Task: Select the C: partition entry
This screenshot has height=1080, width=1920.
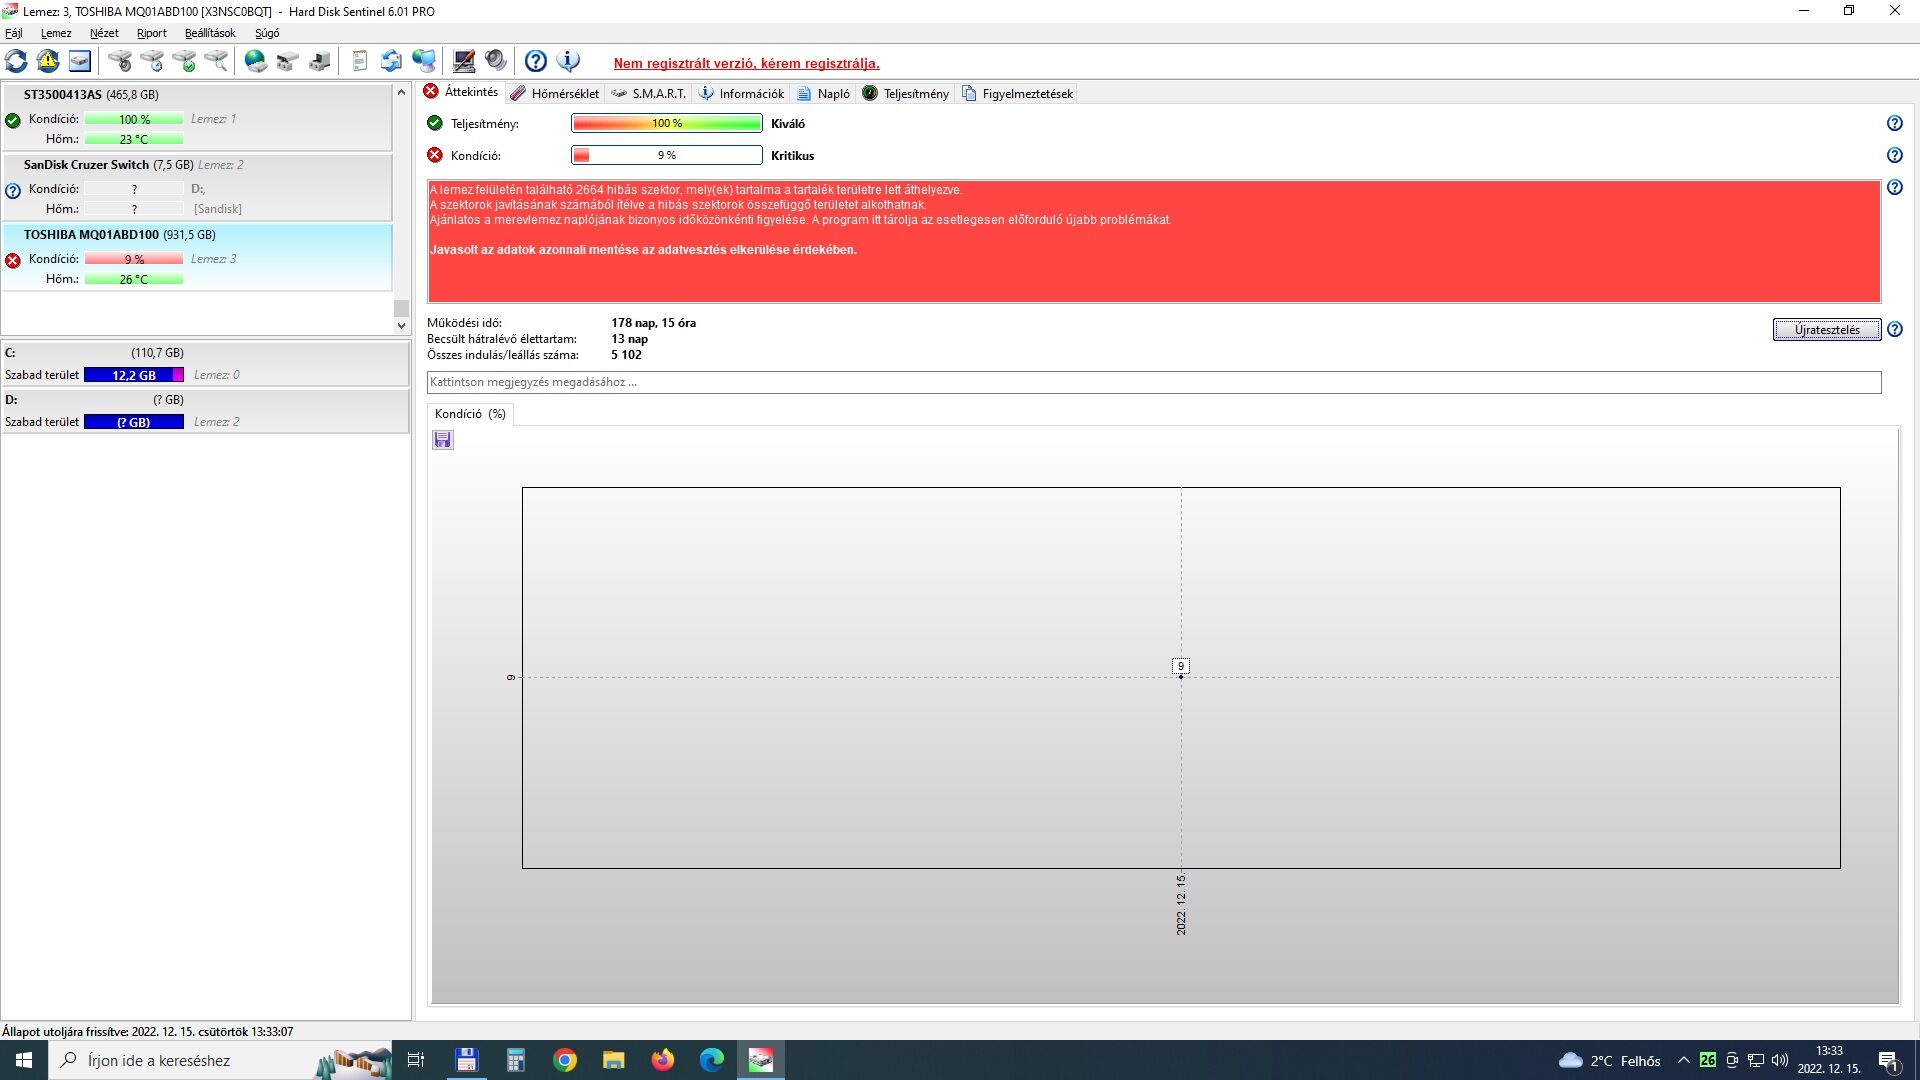Action: pyautogui.click(x=205, y=364)
